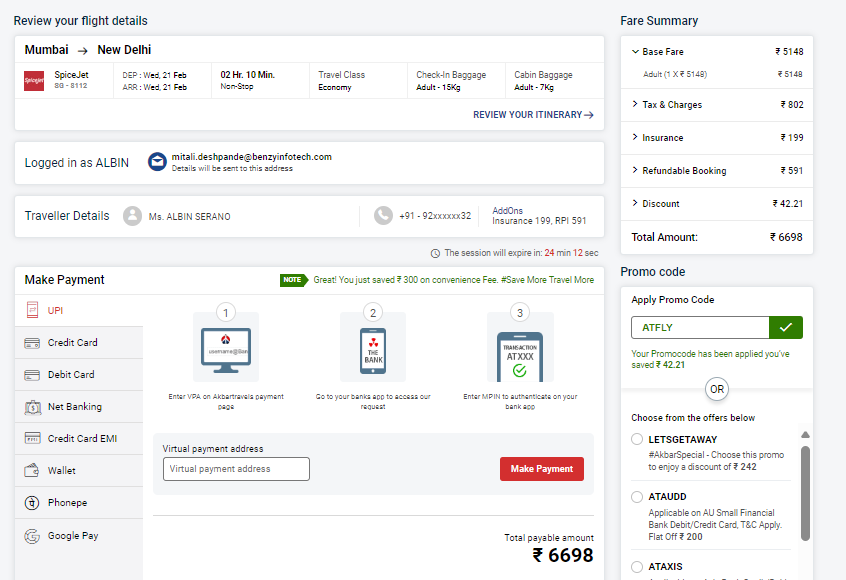Open the Review Your Itinerary link

point(533,115)
